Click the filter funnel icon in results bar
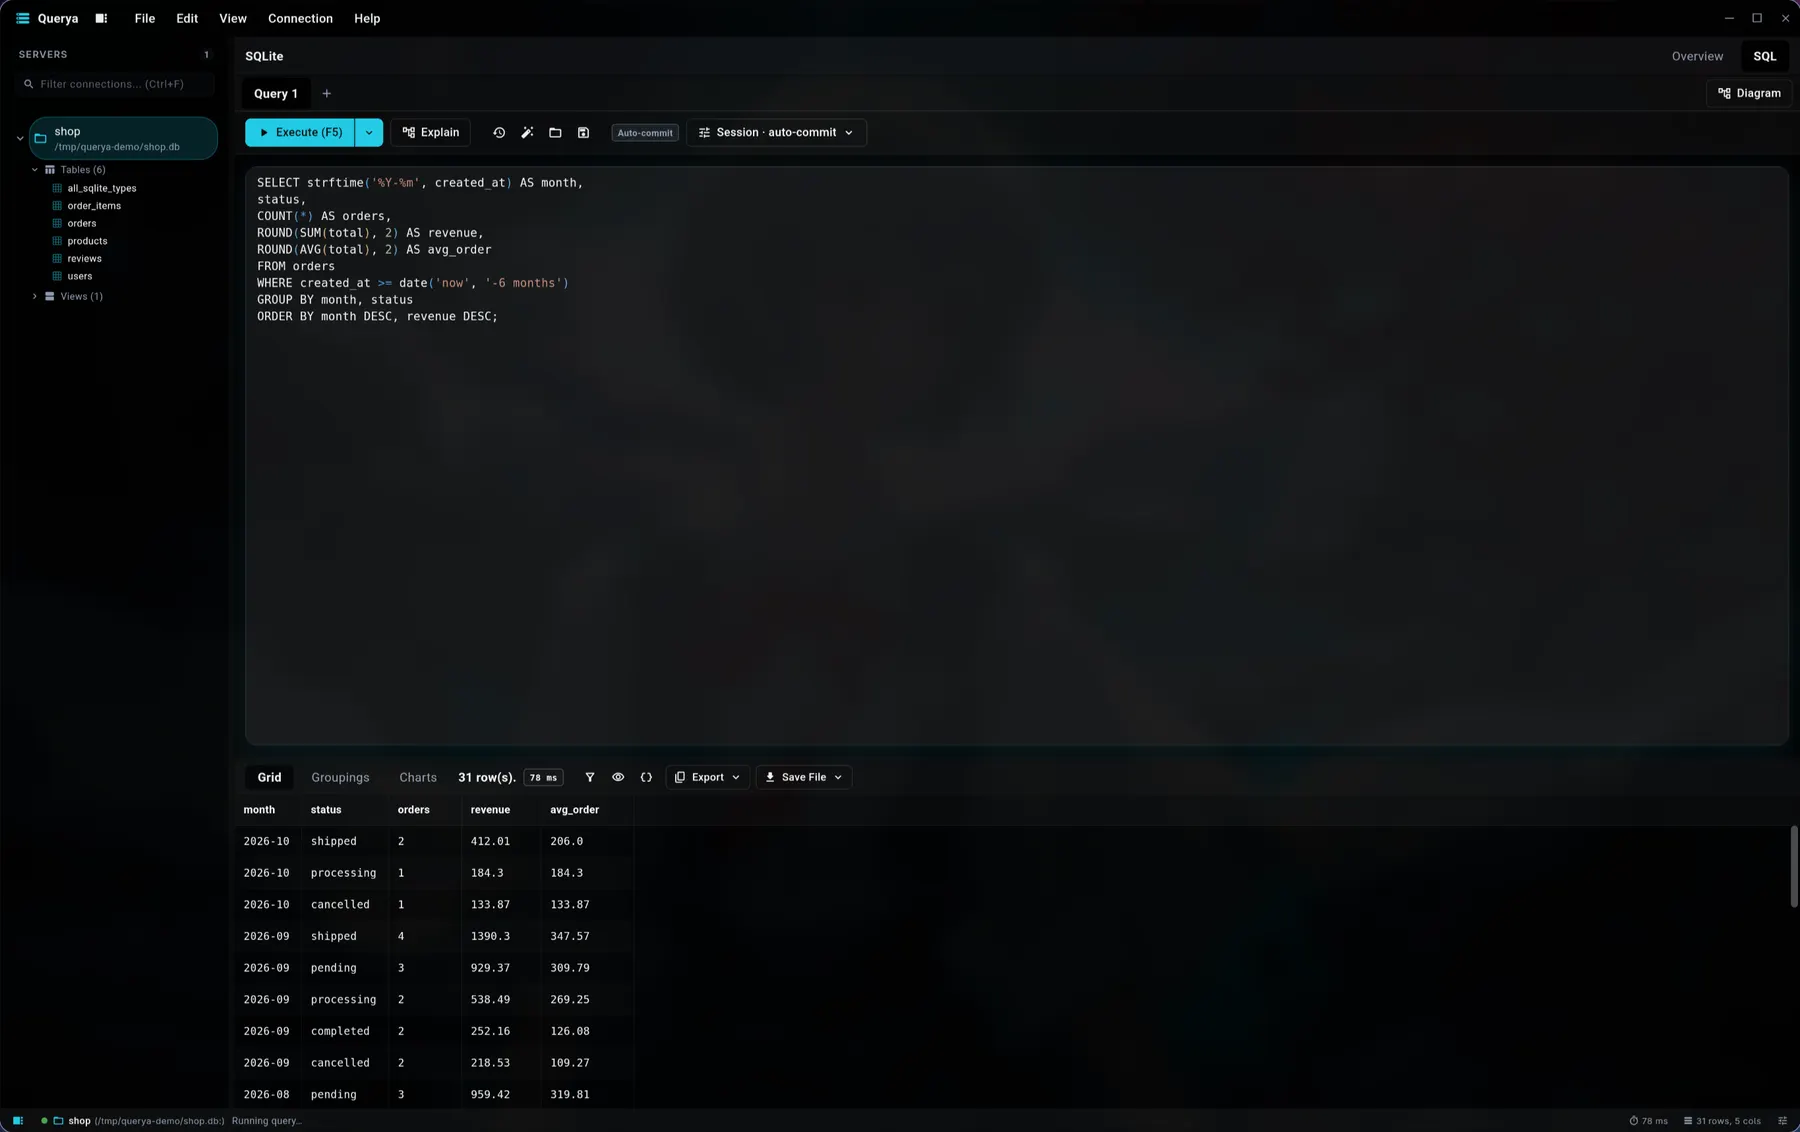 click(x=590, y=777)
